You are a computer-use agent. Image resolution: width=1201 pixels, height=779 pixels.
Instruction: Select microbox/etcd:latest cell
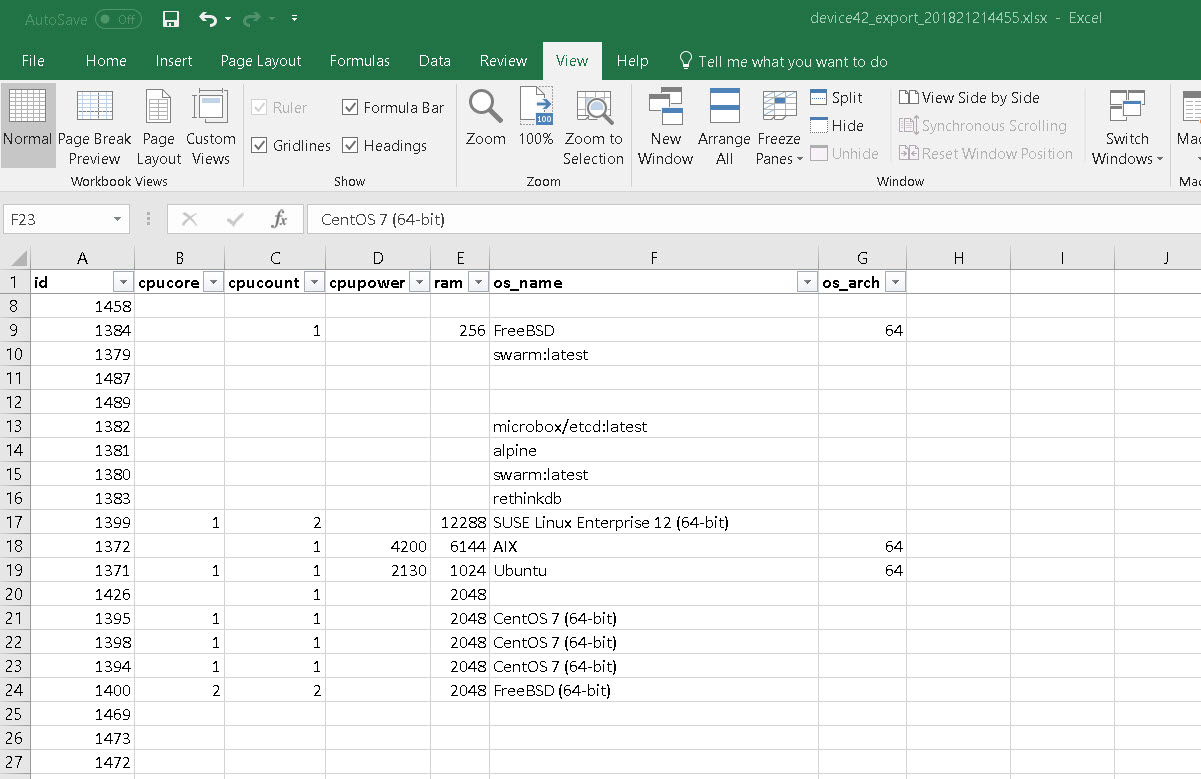pos(654,426)
